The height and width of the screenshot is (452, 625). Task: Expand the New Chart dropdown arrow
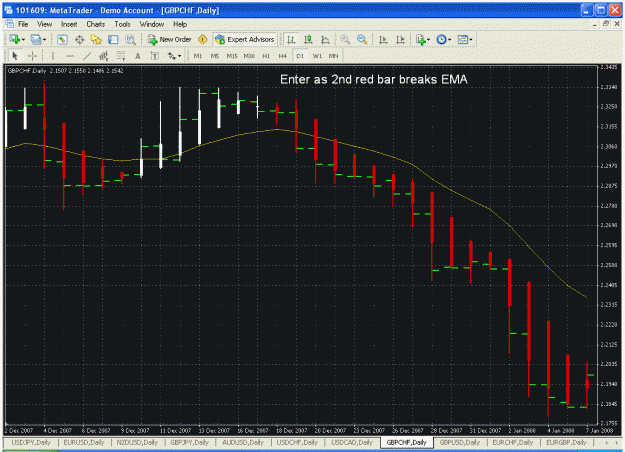(24, 39)
